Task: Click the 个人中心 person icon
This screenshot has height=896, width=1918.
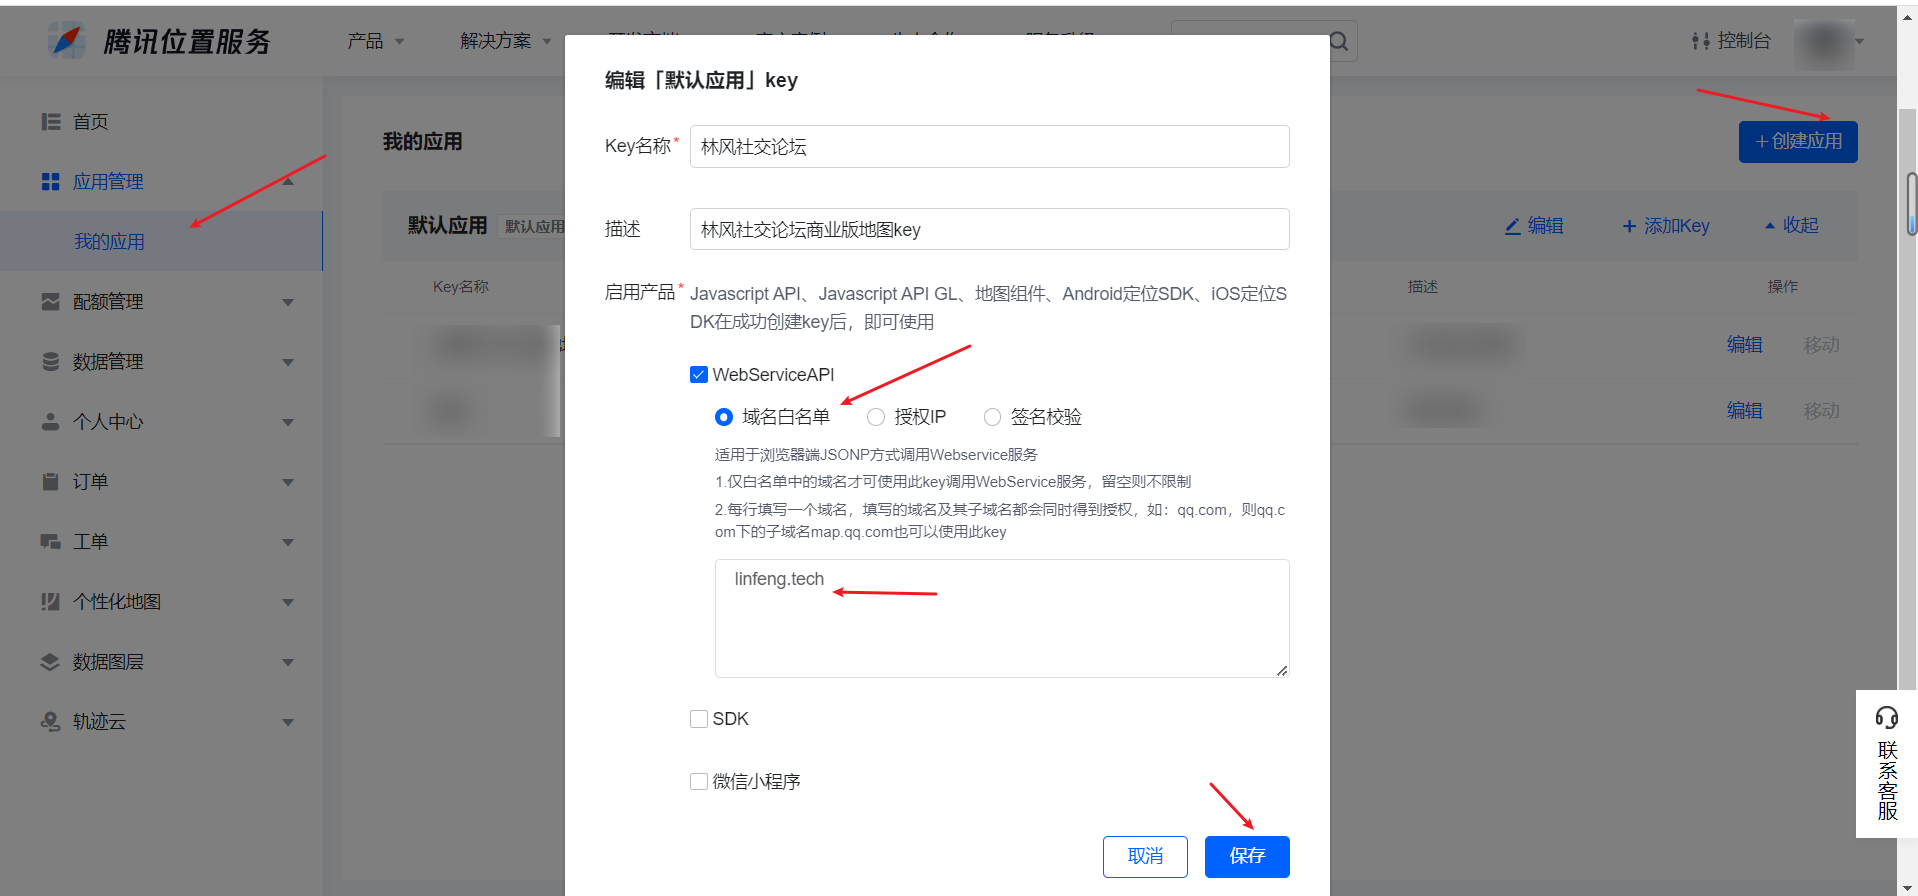Action: pos(51,422)
